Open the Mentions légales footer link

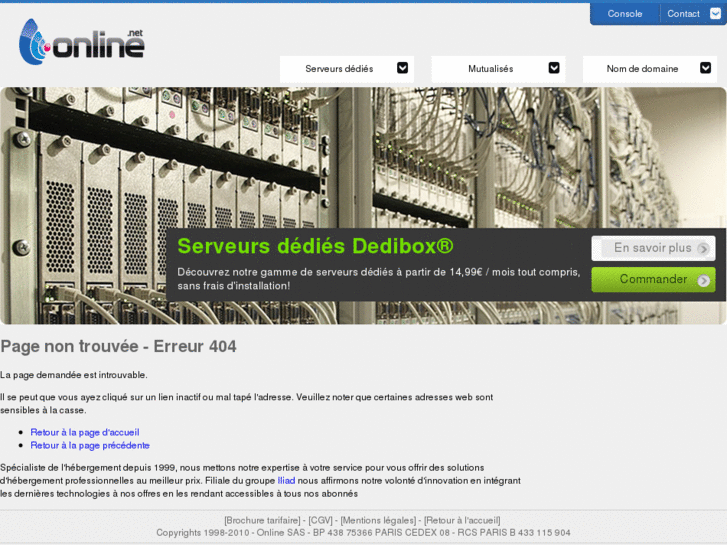pyautogui.click(x=378, y=520)
